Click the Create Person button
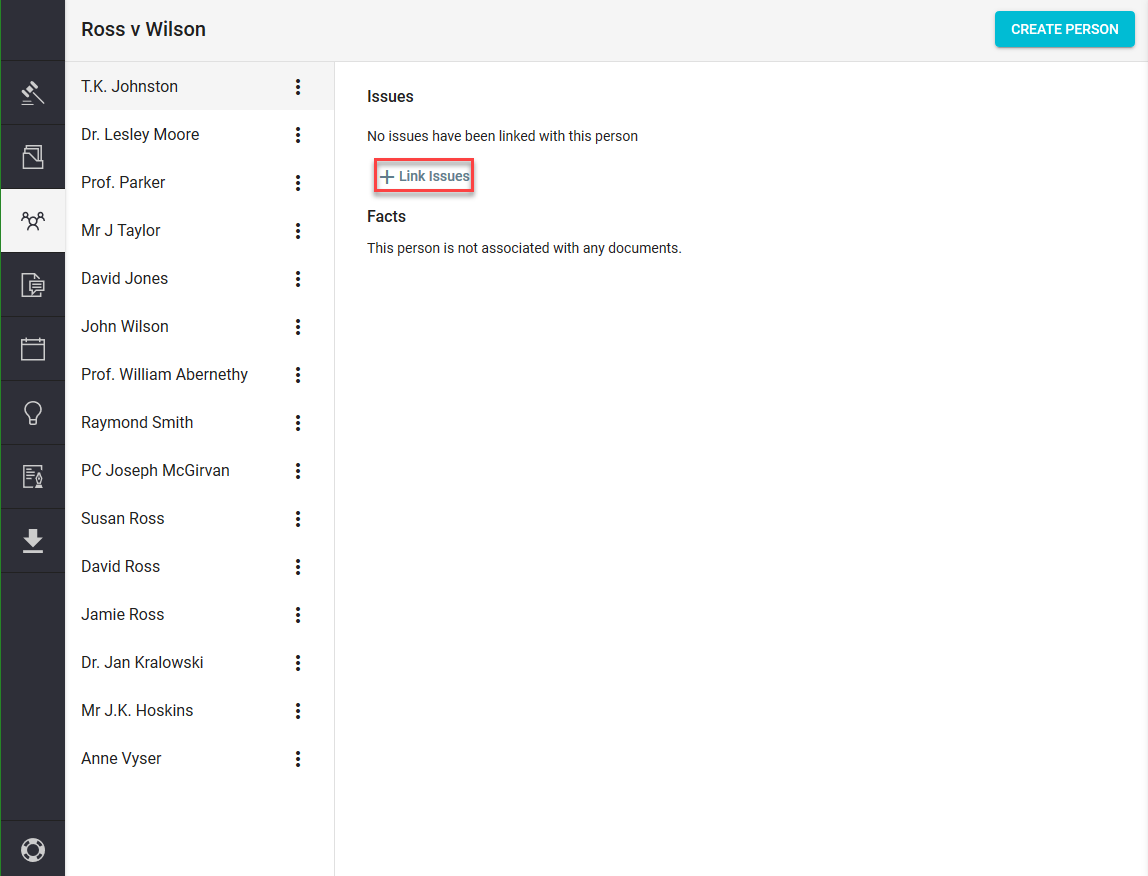 [x=1064, y=30]
